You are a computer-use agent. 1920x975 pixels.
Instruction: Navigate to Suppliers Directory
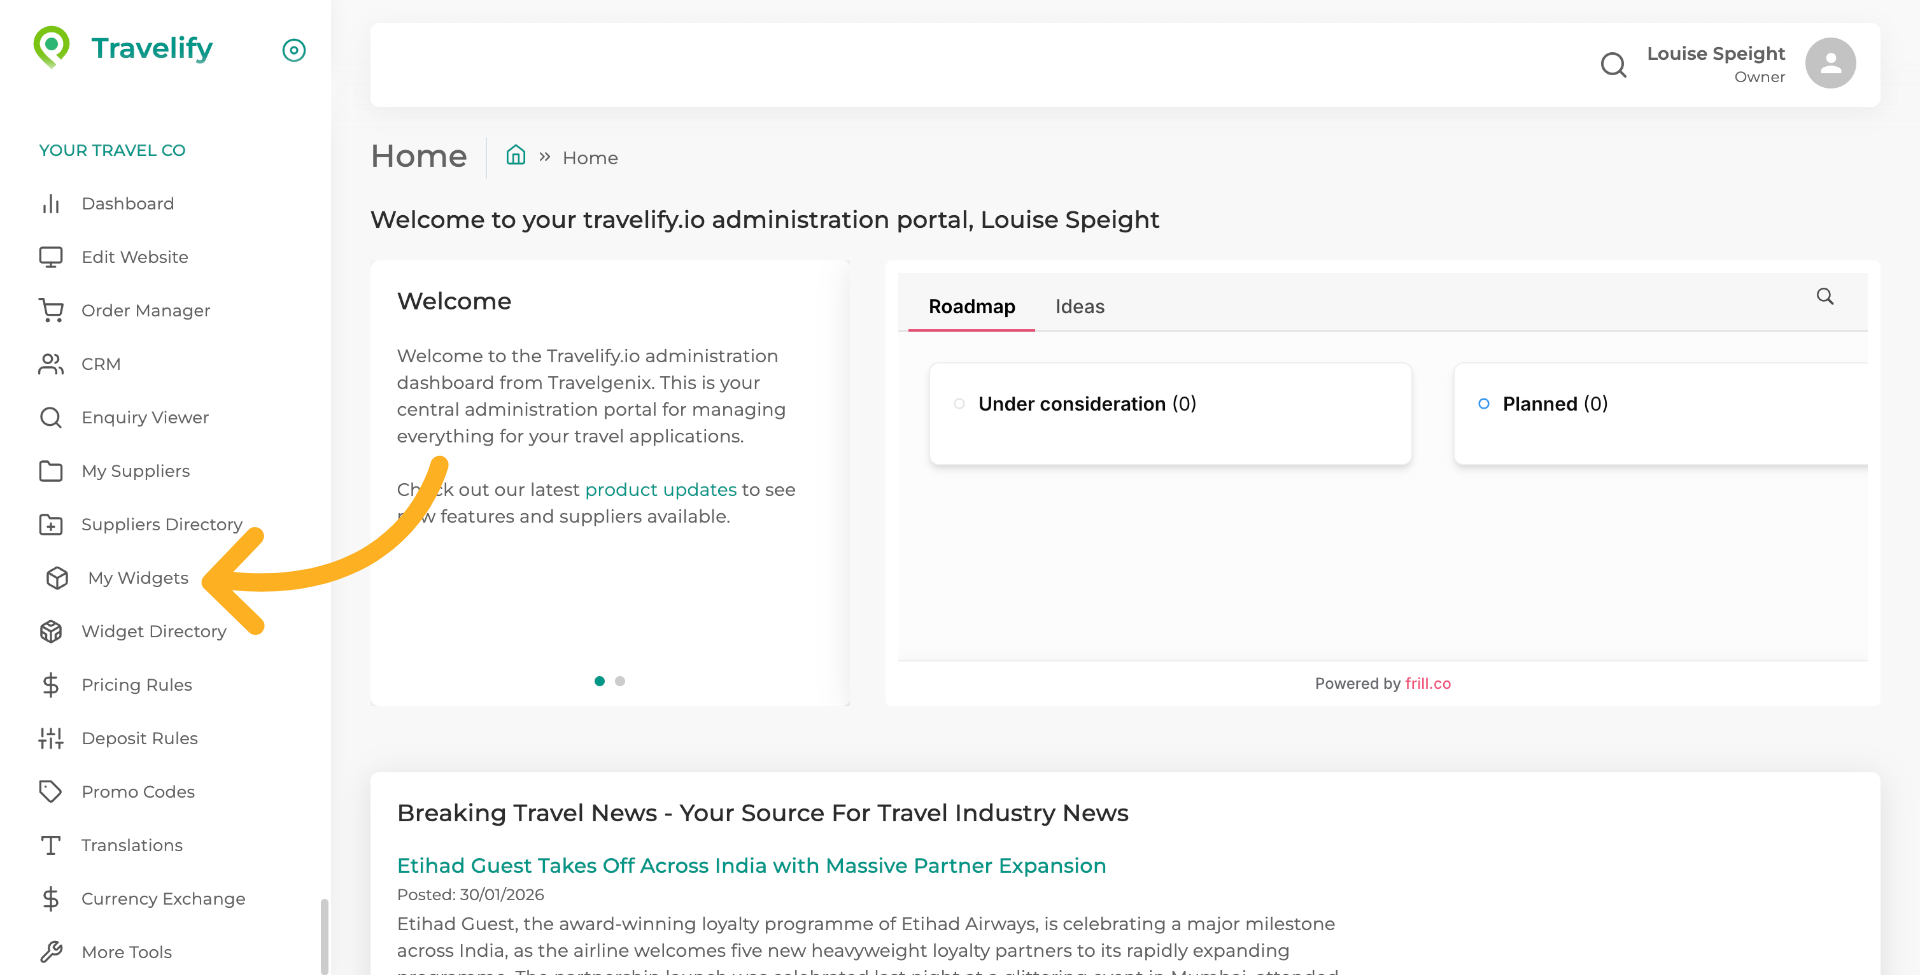coord(162,525)
